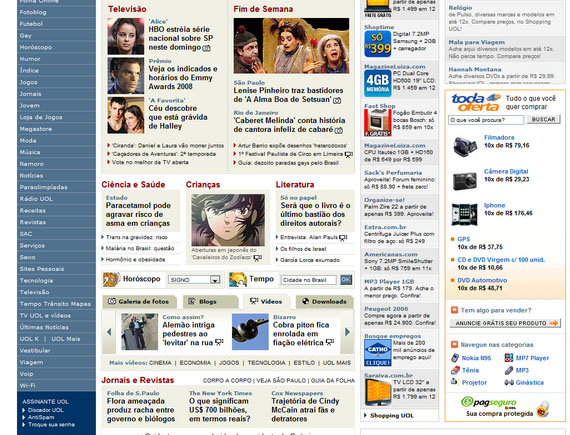Switch to the Blogs tab
The height and width of the screenshot is (435, 570).
point(211,302)
